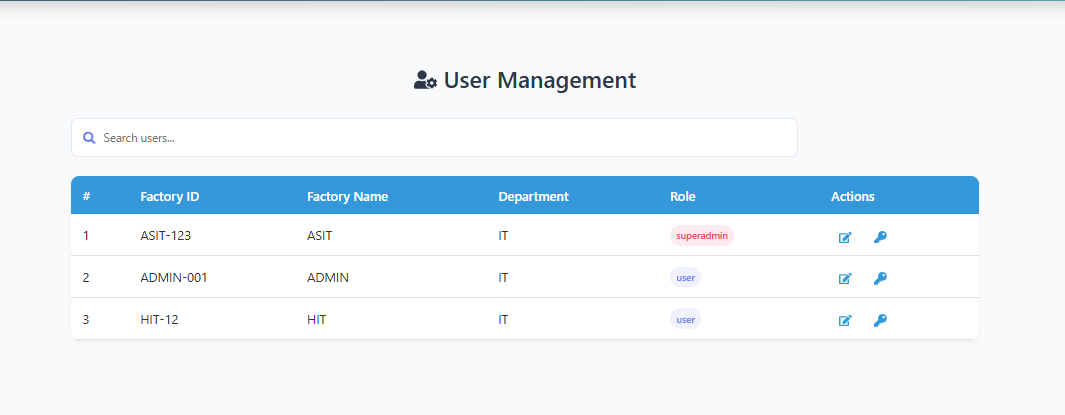
Task: Select the ADMIN-001 factory ID cell
Action: pyautogui.click(x=174, y=278)
